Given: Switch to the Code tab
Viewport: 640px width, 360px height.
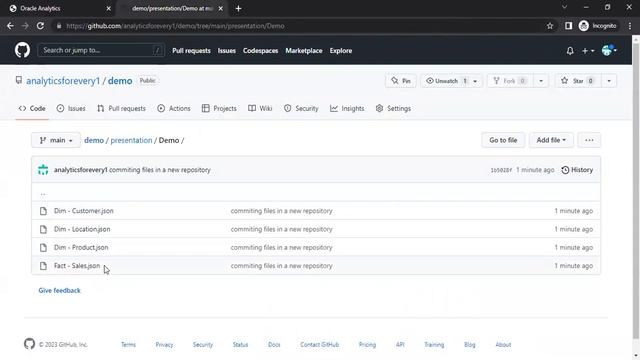Looking at the screenshot, I should (x=32, y=109).
